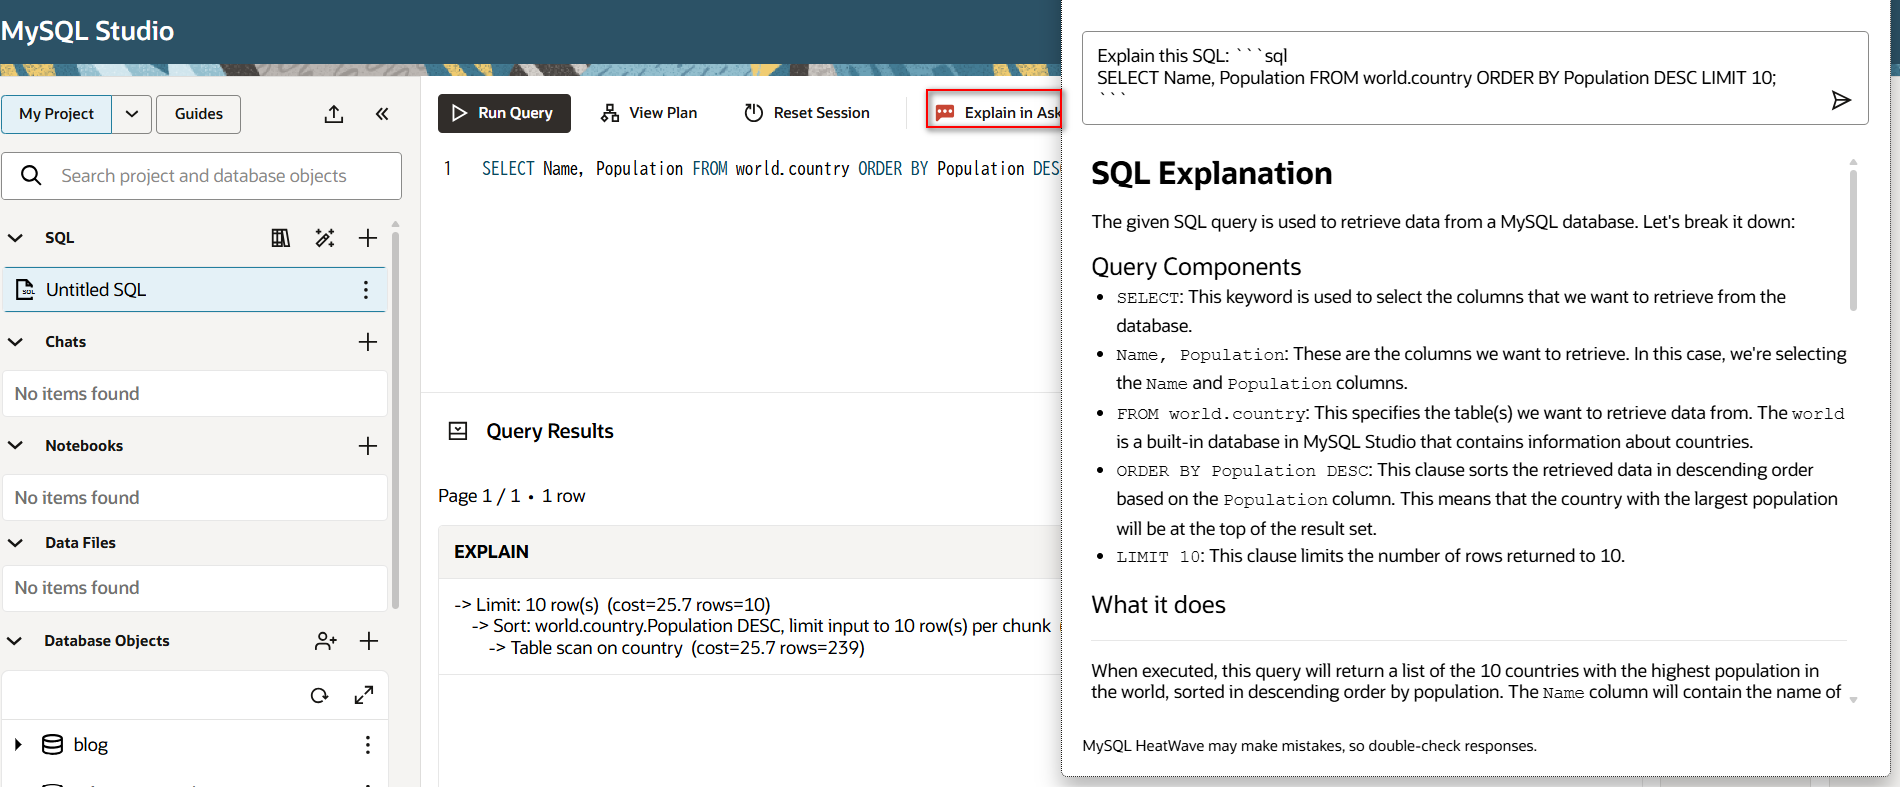Open the My Project dropdown arrow
Viewport: 1900px width, 787px height.
pyautogui.click(x=132, y=114)
